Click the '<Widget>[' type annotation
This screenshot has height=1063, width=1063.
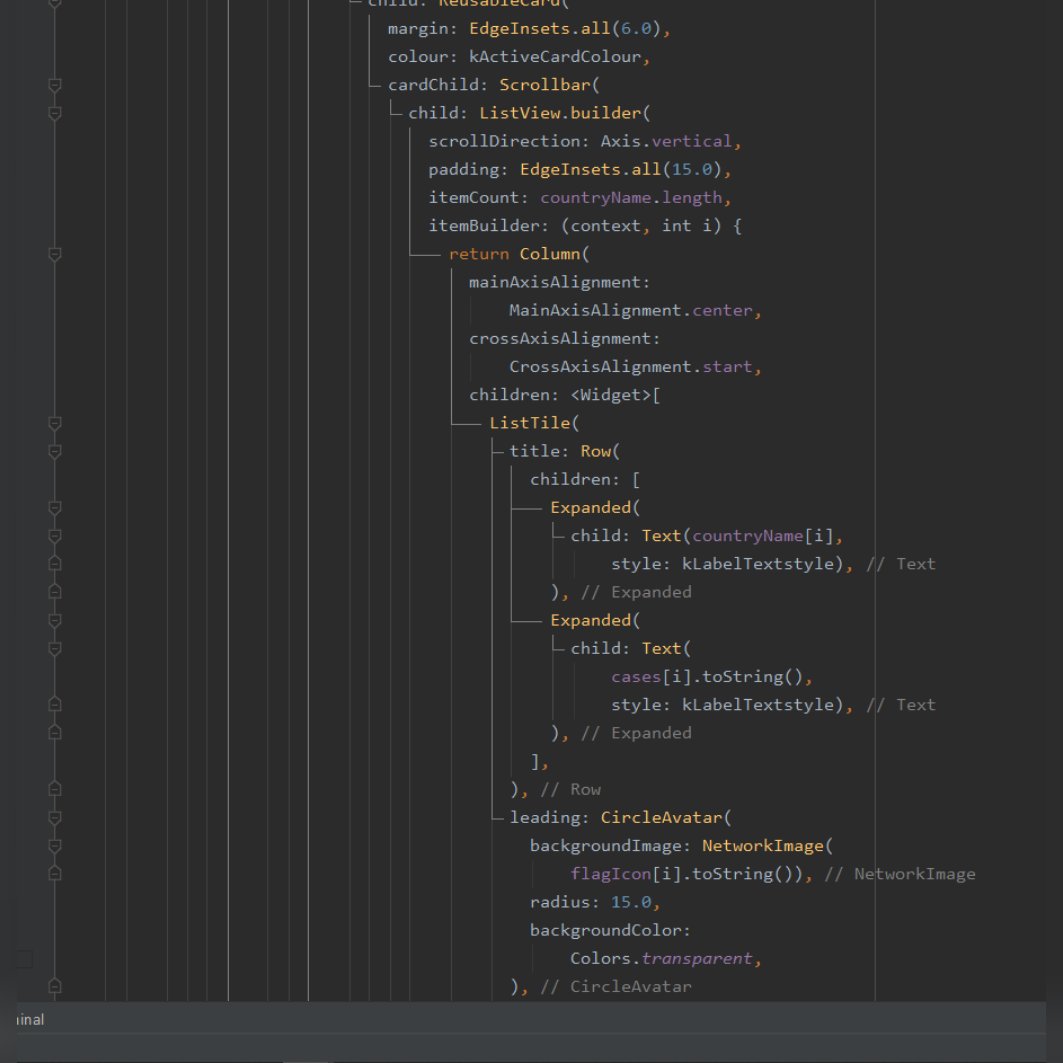(615, 395)
